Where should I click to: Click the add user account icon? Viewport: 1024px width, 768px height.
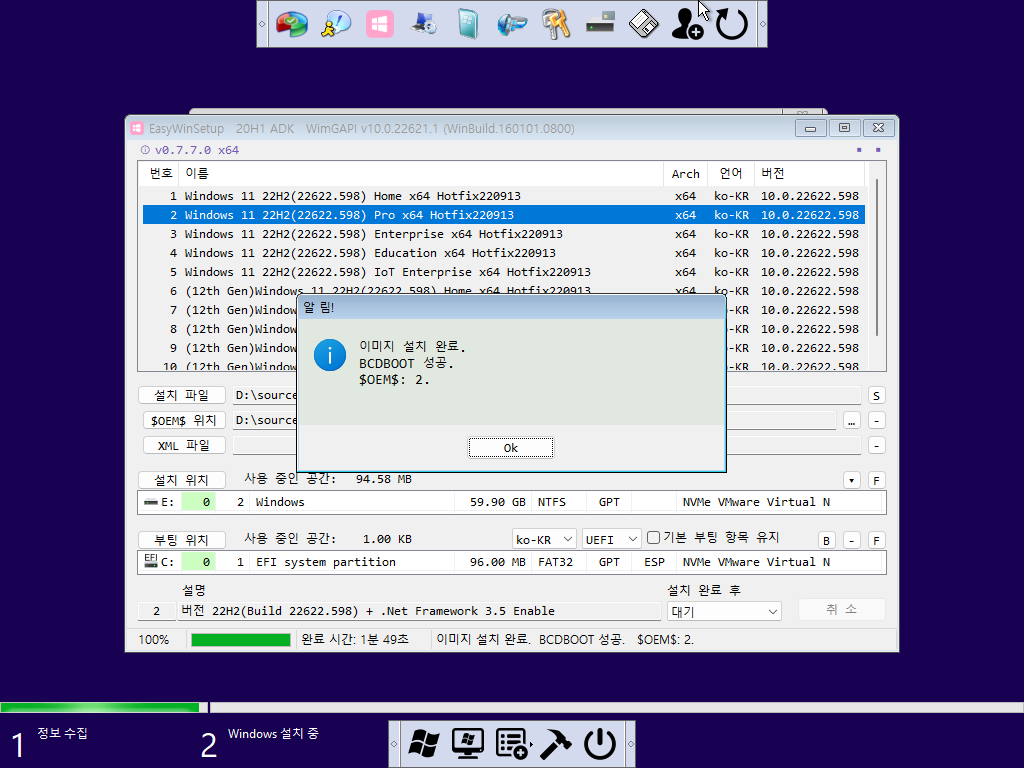coord(687,25)
